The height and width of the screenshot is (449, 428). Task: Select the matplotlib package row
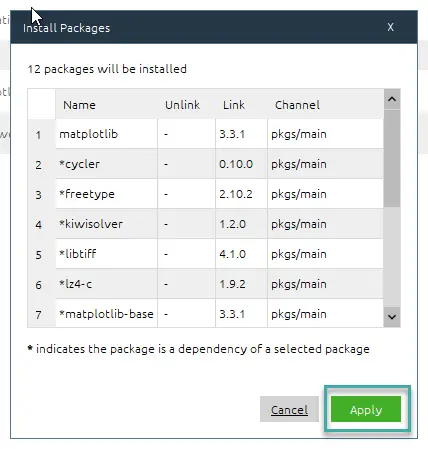[219, 134]
